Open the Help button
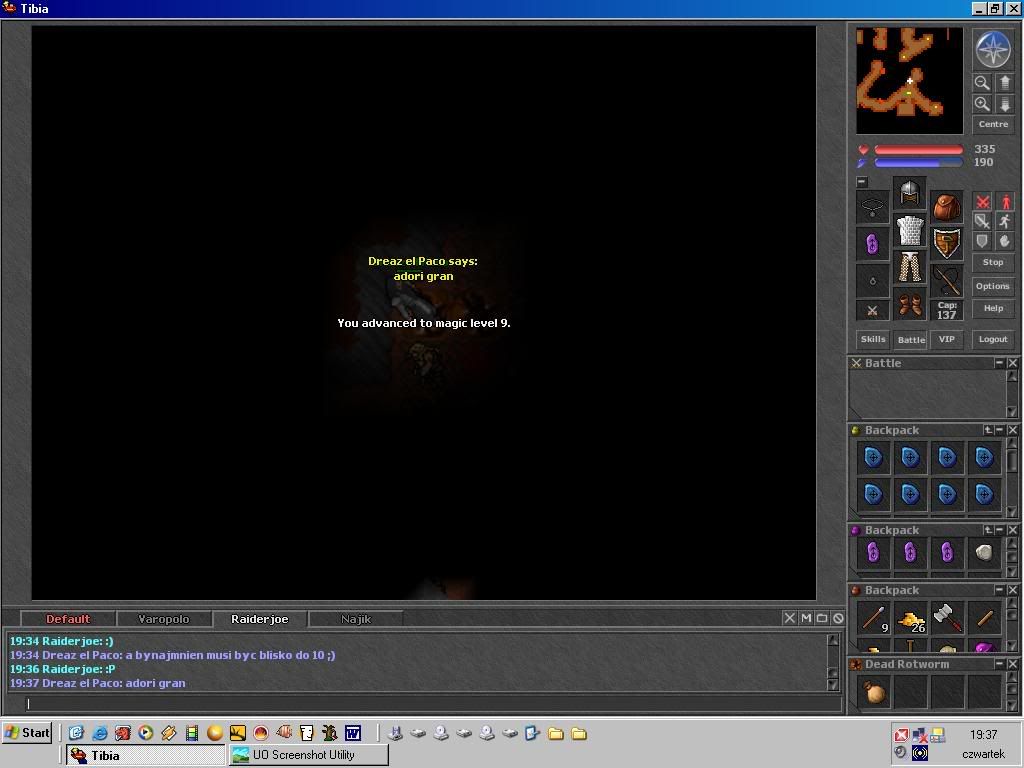 (993, 308)
